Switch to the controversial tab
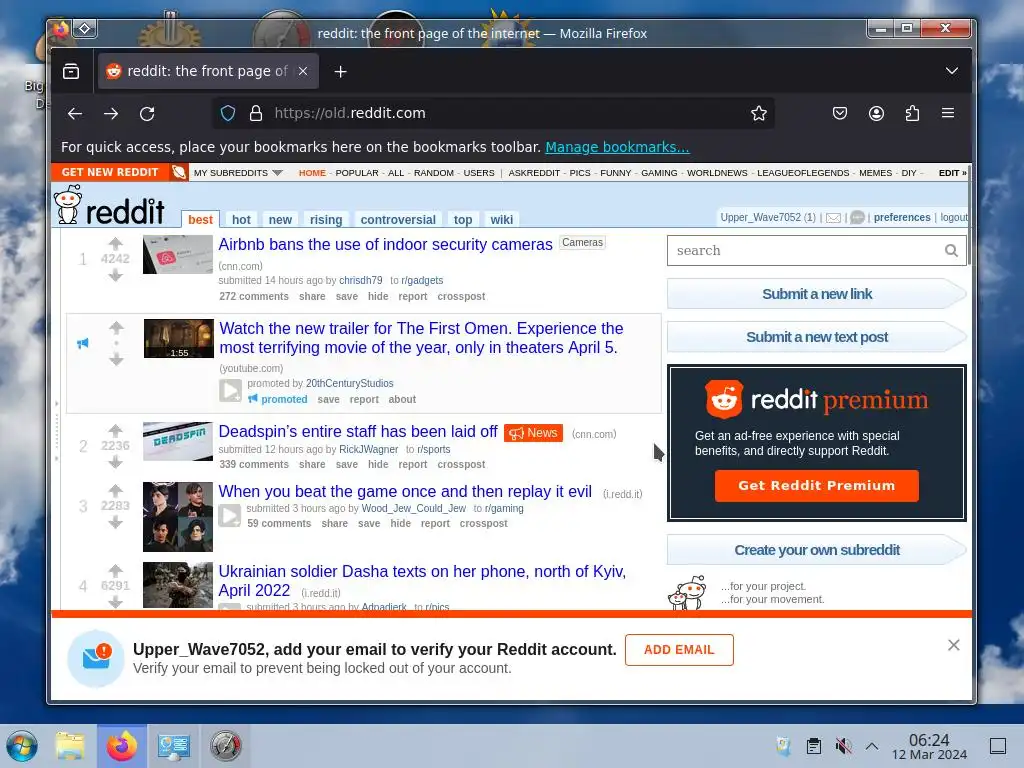Screen dimensions: 1024x768 pos(398,220)
